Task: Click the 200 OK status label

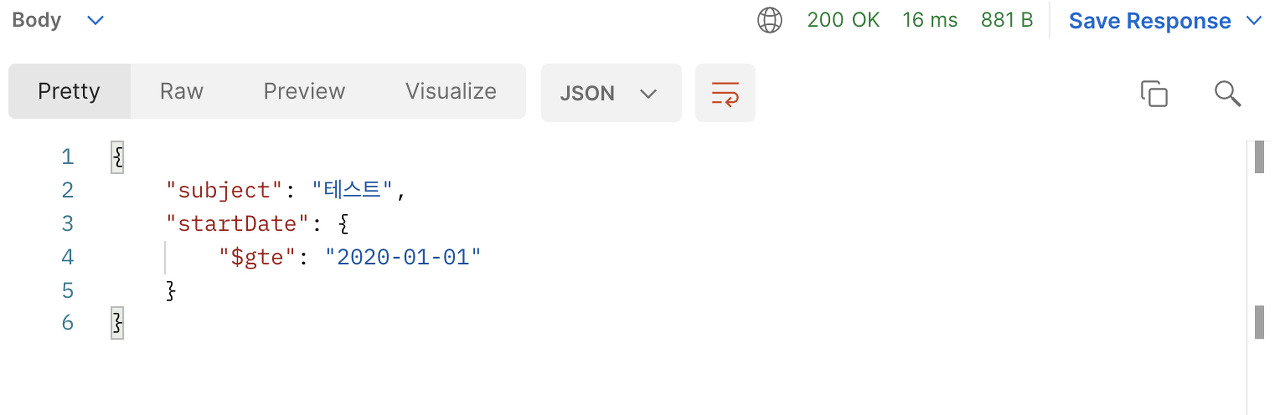Action: pyautogui.click(x=843, y=20)
